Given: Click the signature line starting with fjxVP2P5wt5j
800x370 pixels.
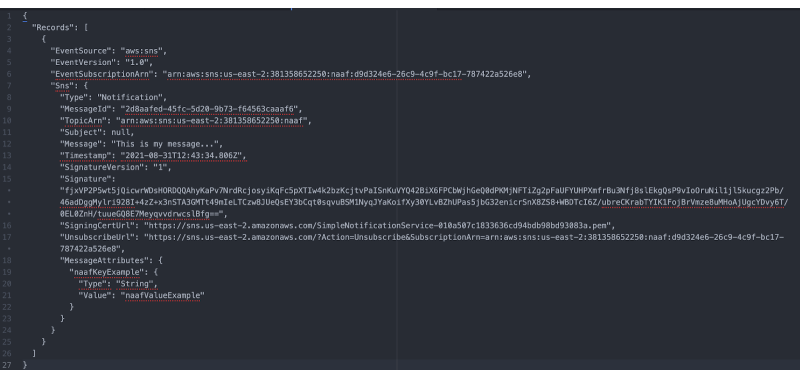Looking at the screenshot, I should click(x=422, y=190).
